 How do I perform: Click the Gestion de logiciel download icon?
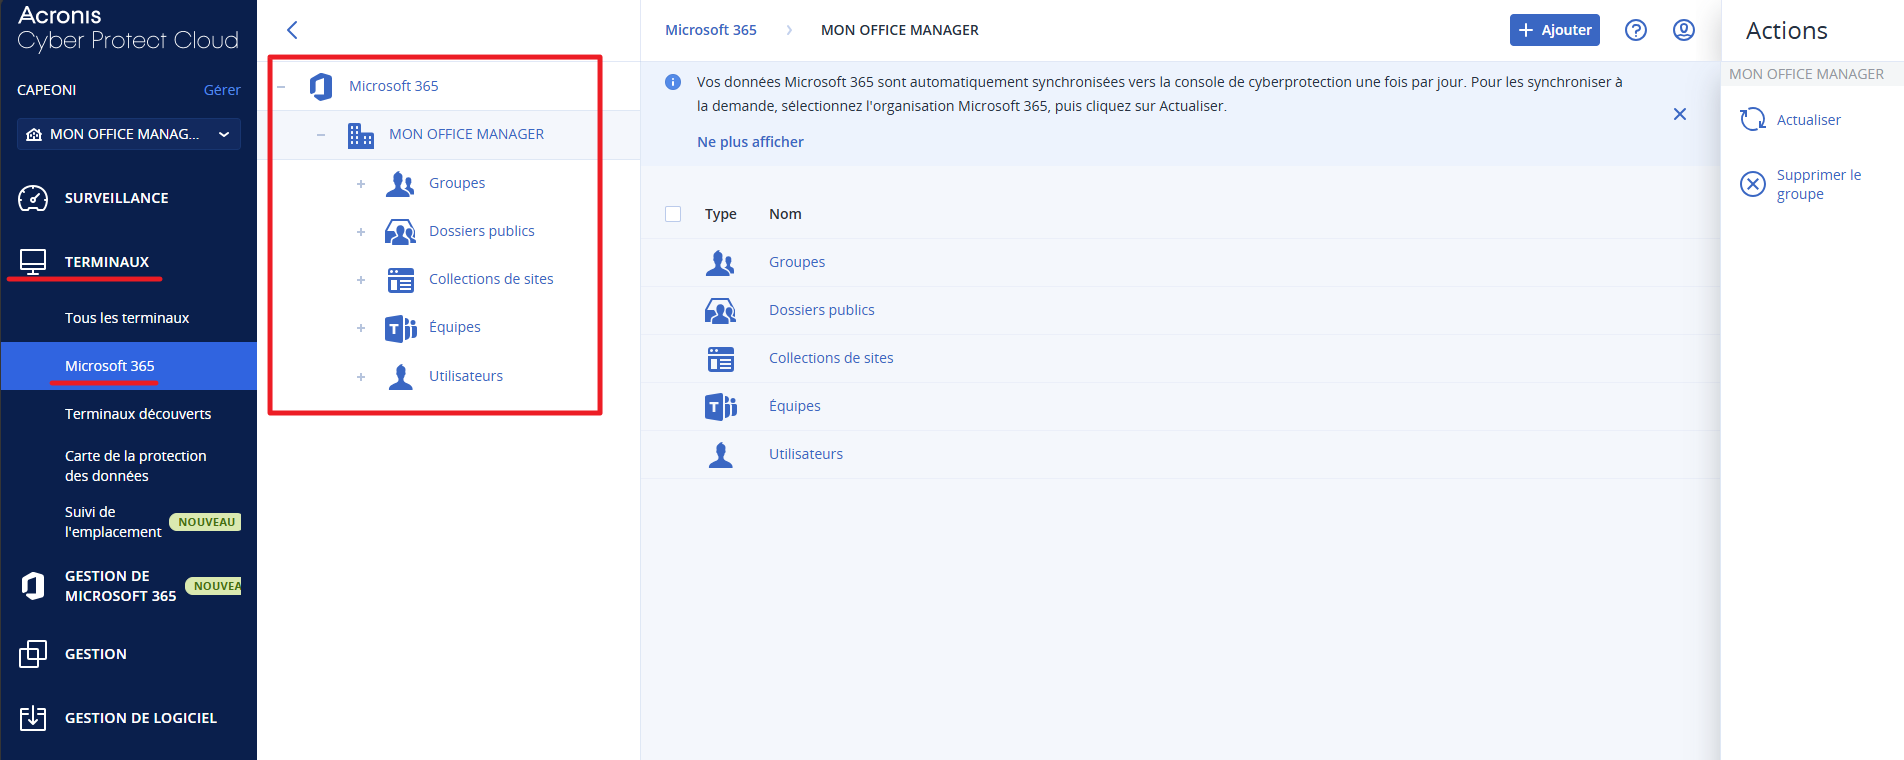33,718
